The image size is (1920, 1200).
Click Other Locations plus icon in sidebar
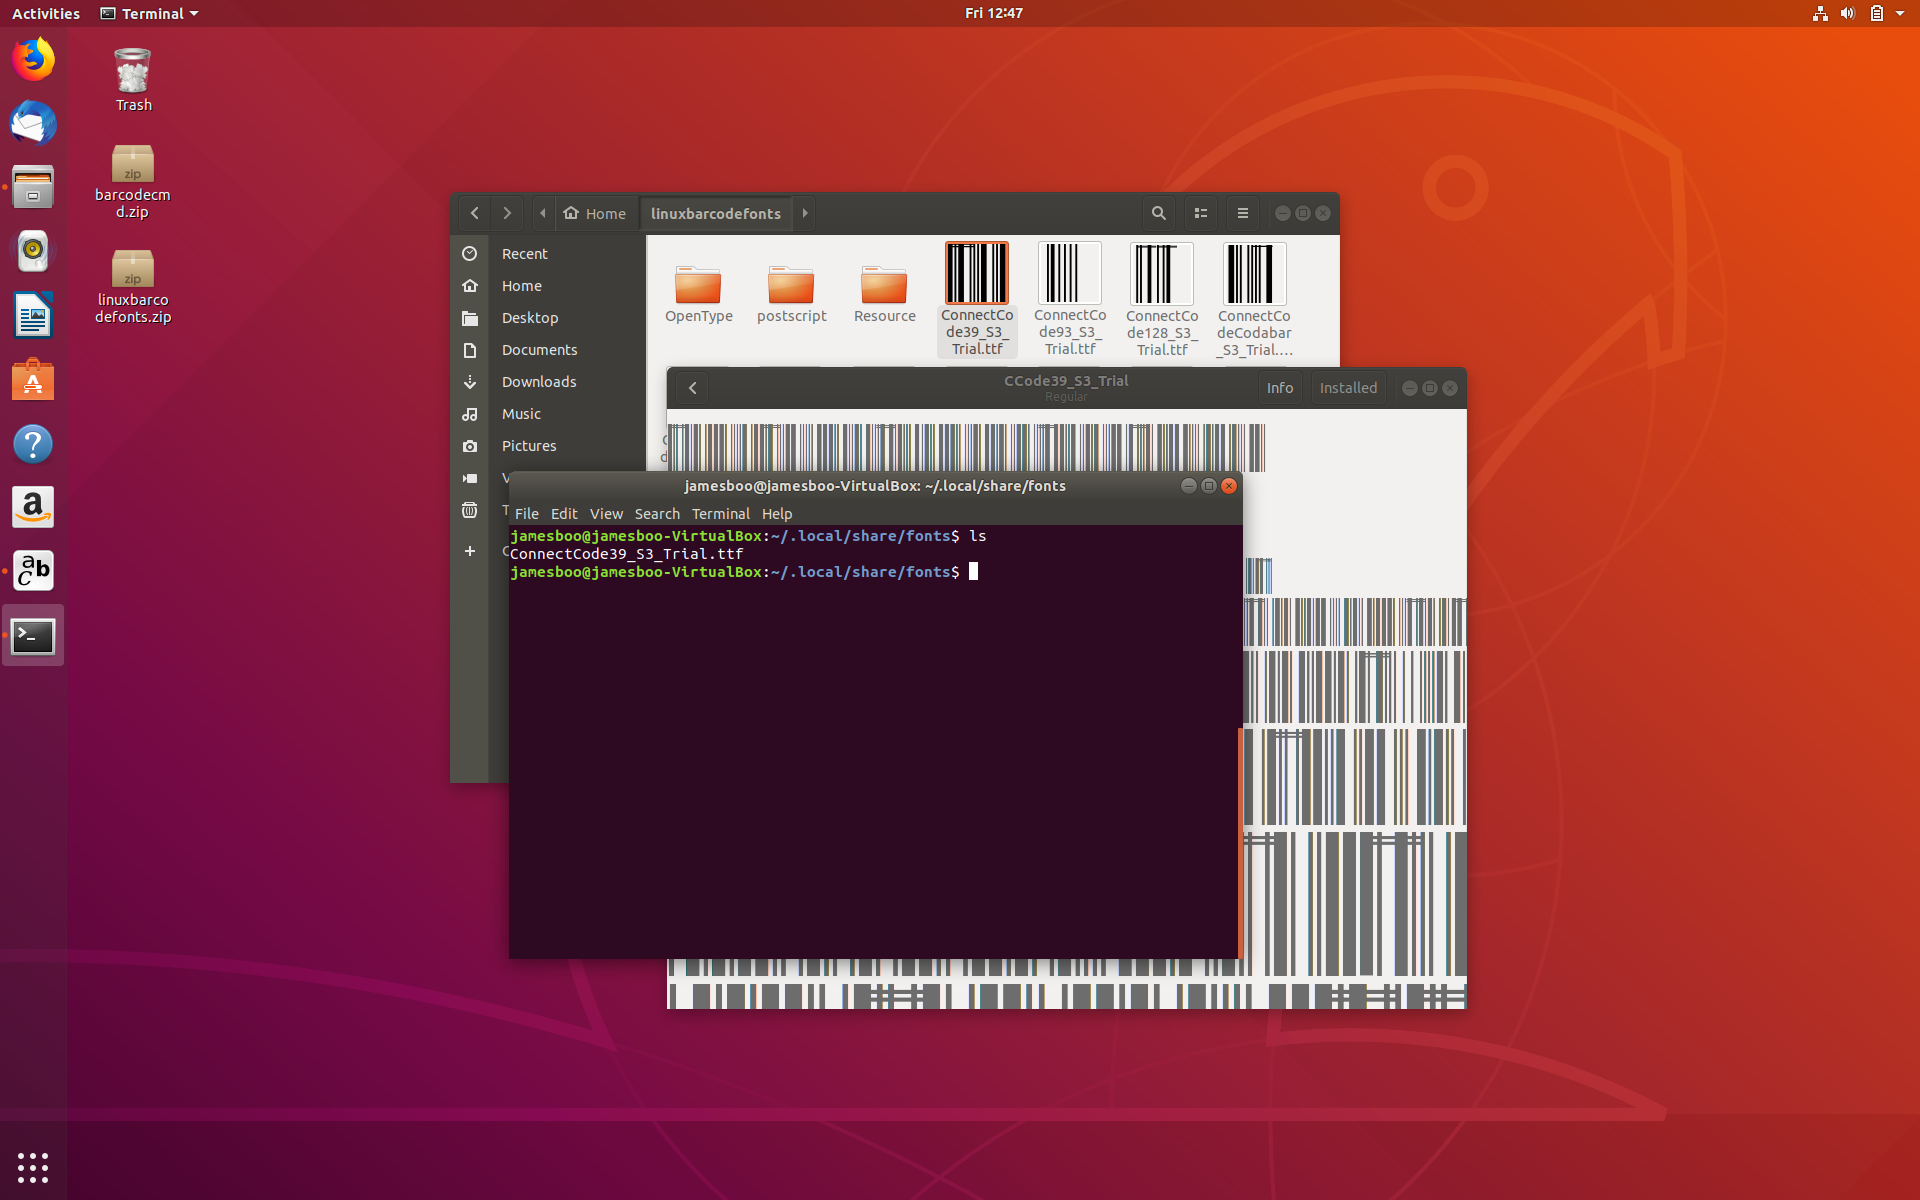pos(469,551)
